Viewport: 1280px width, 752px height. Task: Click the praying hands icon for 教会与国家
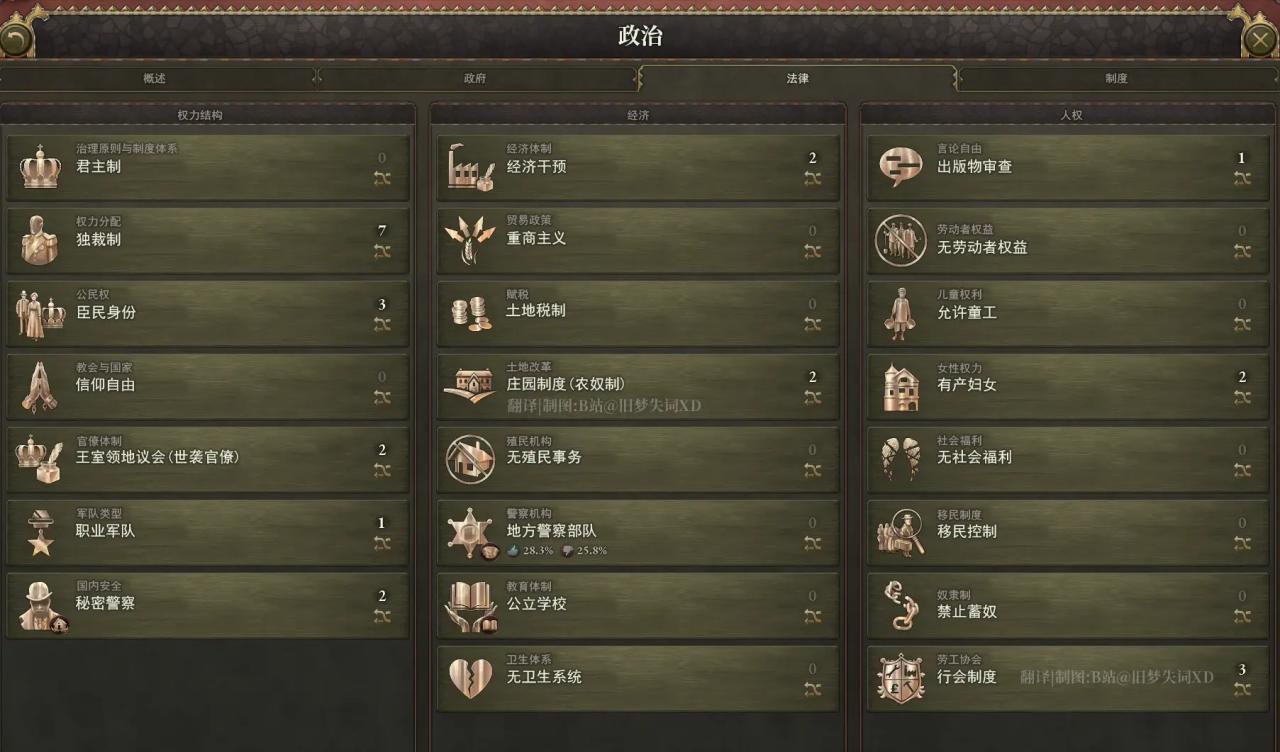pyautogui.click(x=40, y=385)
